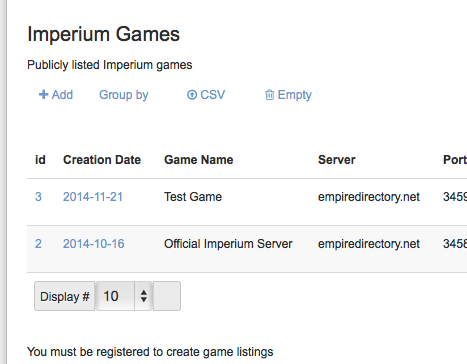The width and height of the screenshot is (467, 364).
Task: Sort by Game Name column header
Action: click(199, 160)
